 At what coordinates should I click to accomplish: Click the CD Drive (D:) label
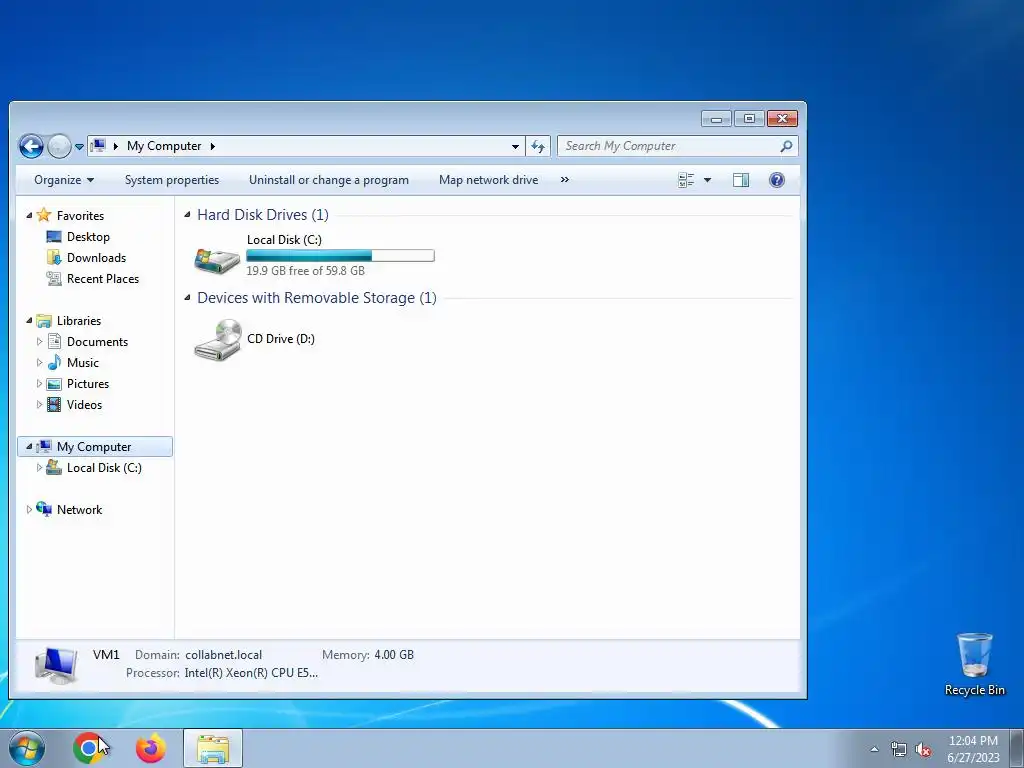point(281,338)
